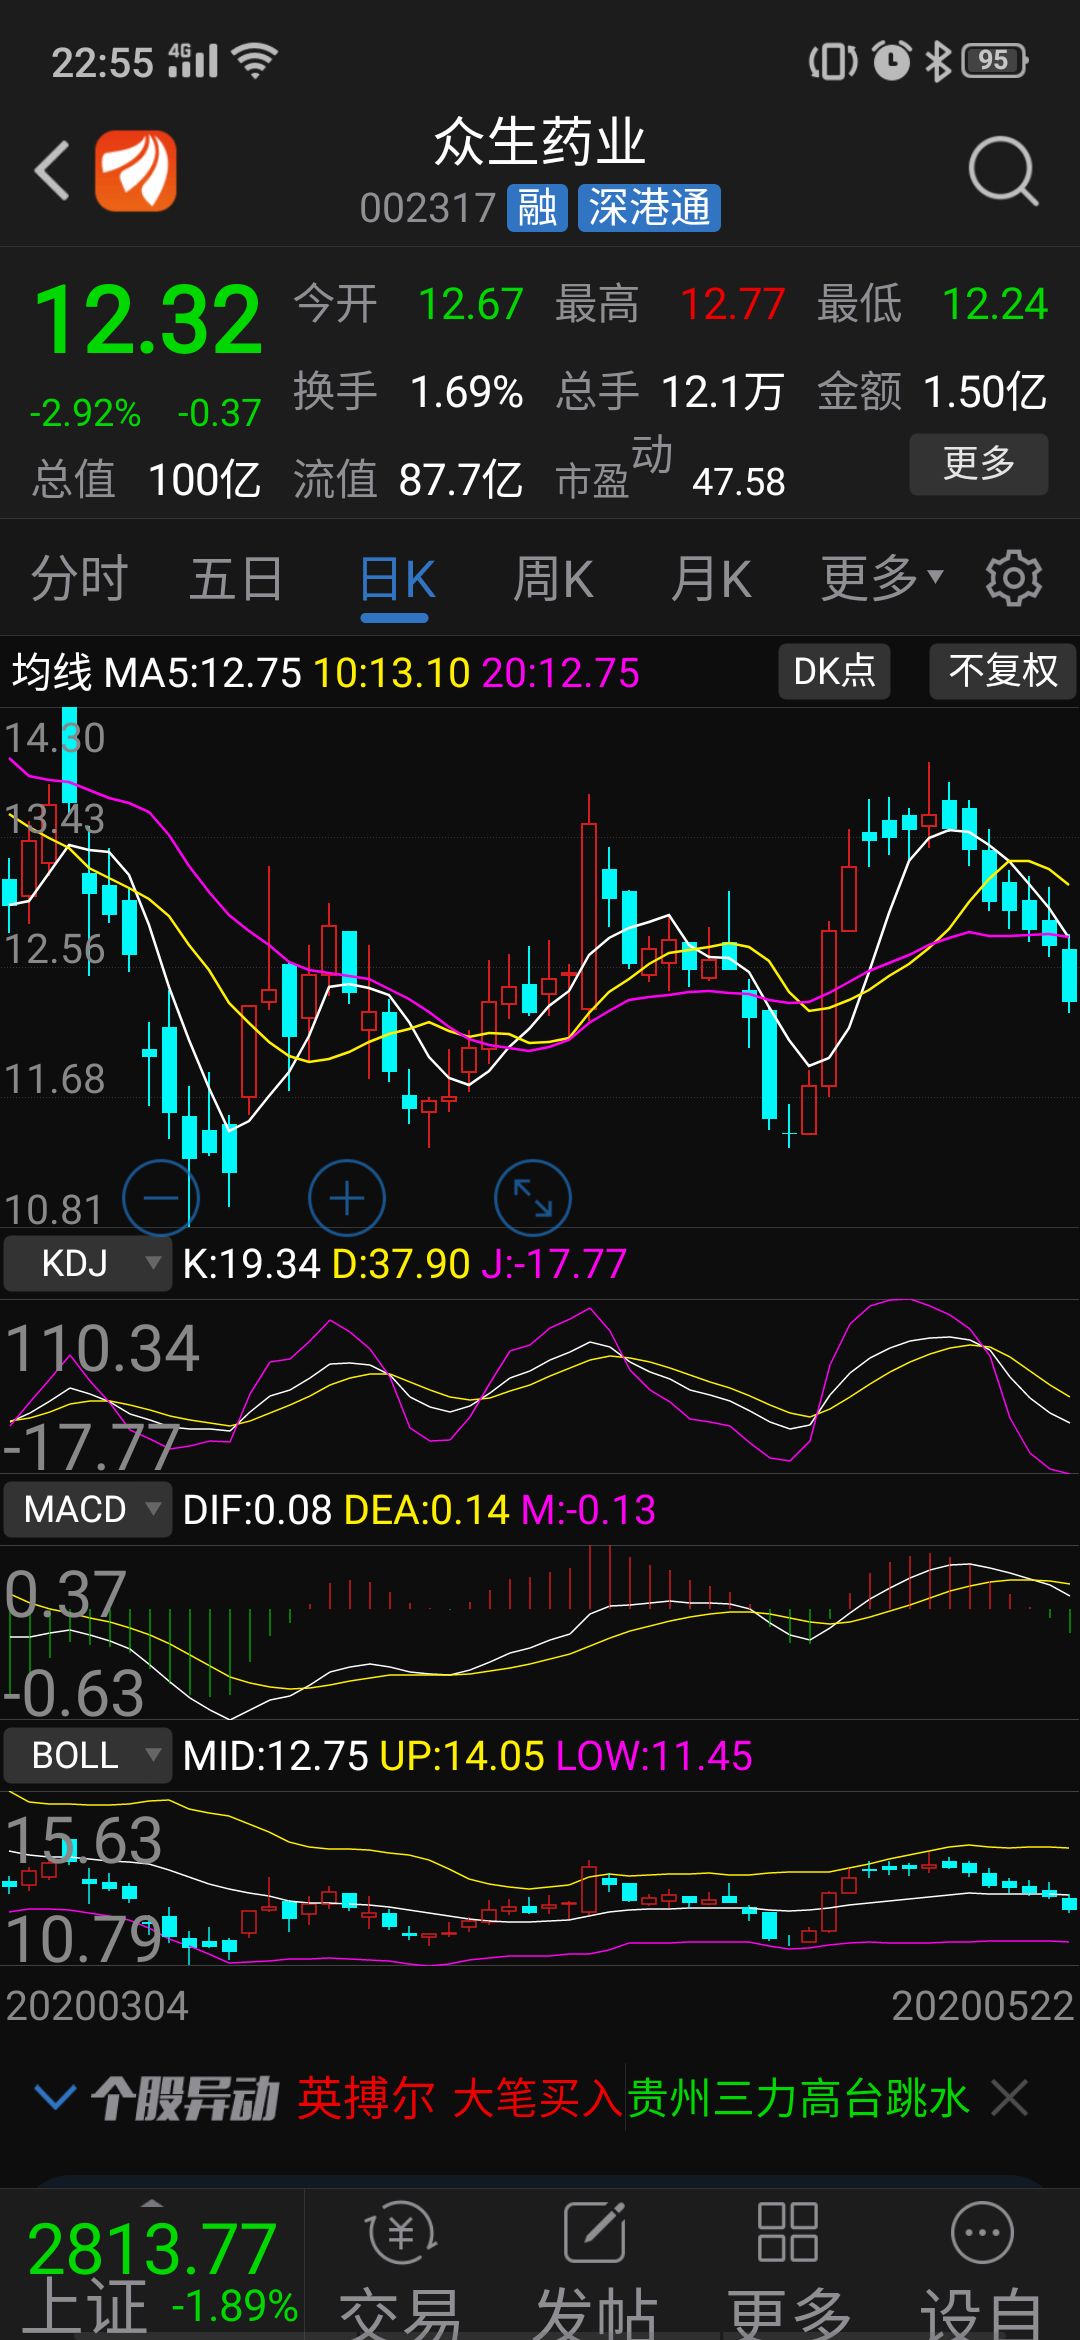Tap the 贵州三力高台跳水 alert
This screenshot has width=1080, height=2340.
pos(798,2098)
